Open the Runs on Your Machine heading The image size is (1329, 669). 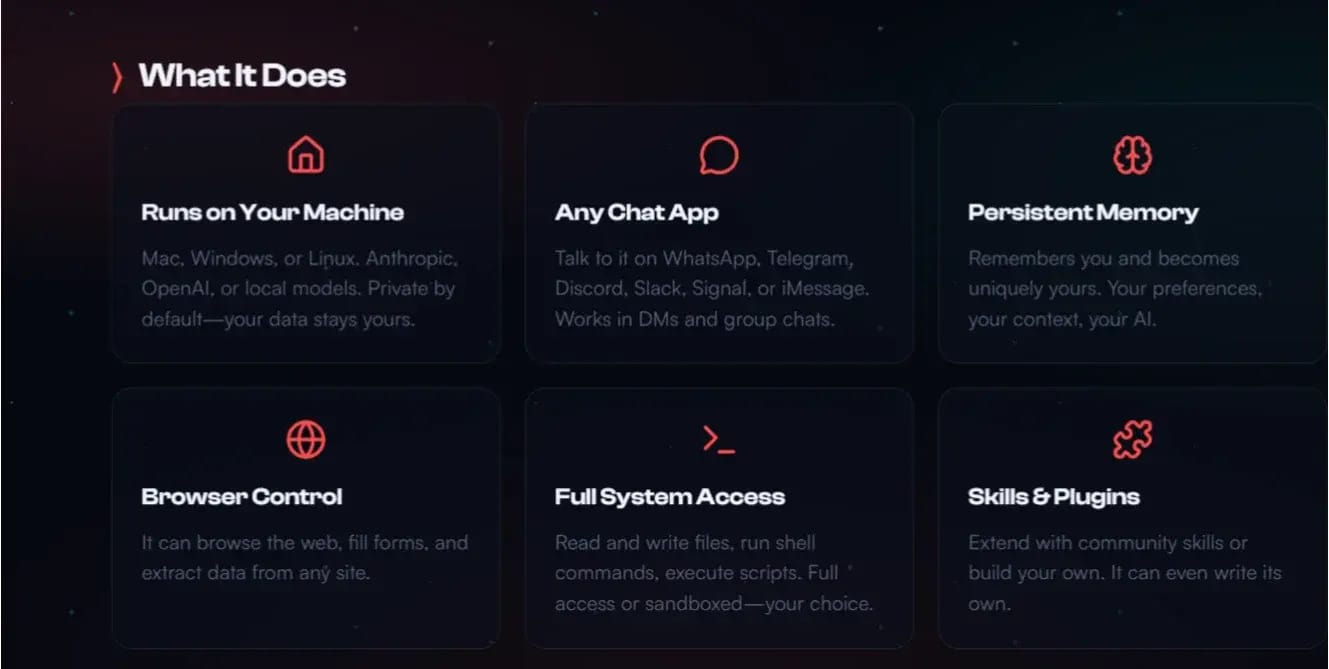click(x=273, y=212)
